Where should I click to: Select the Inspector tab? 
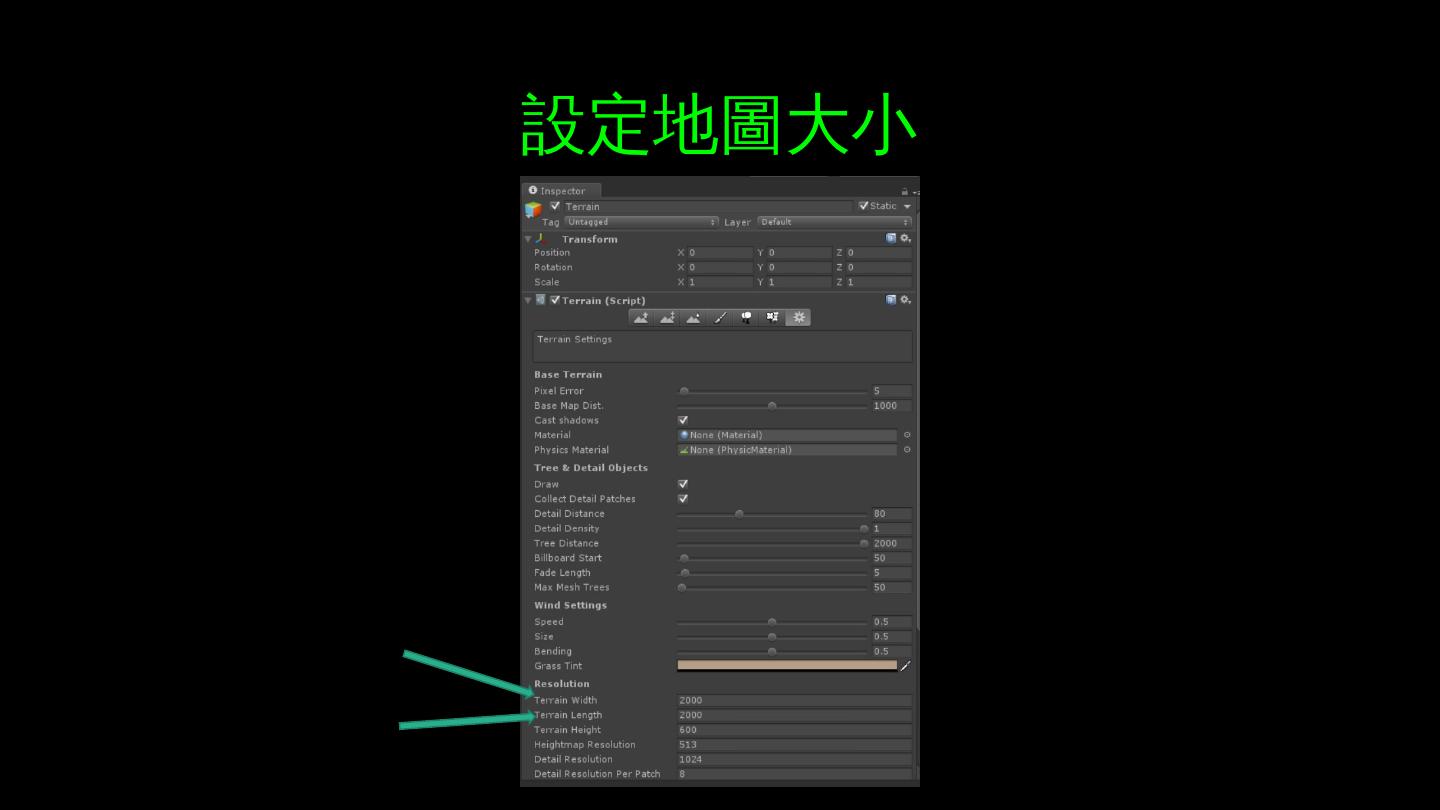coord(562,191)
